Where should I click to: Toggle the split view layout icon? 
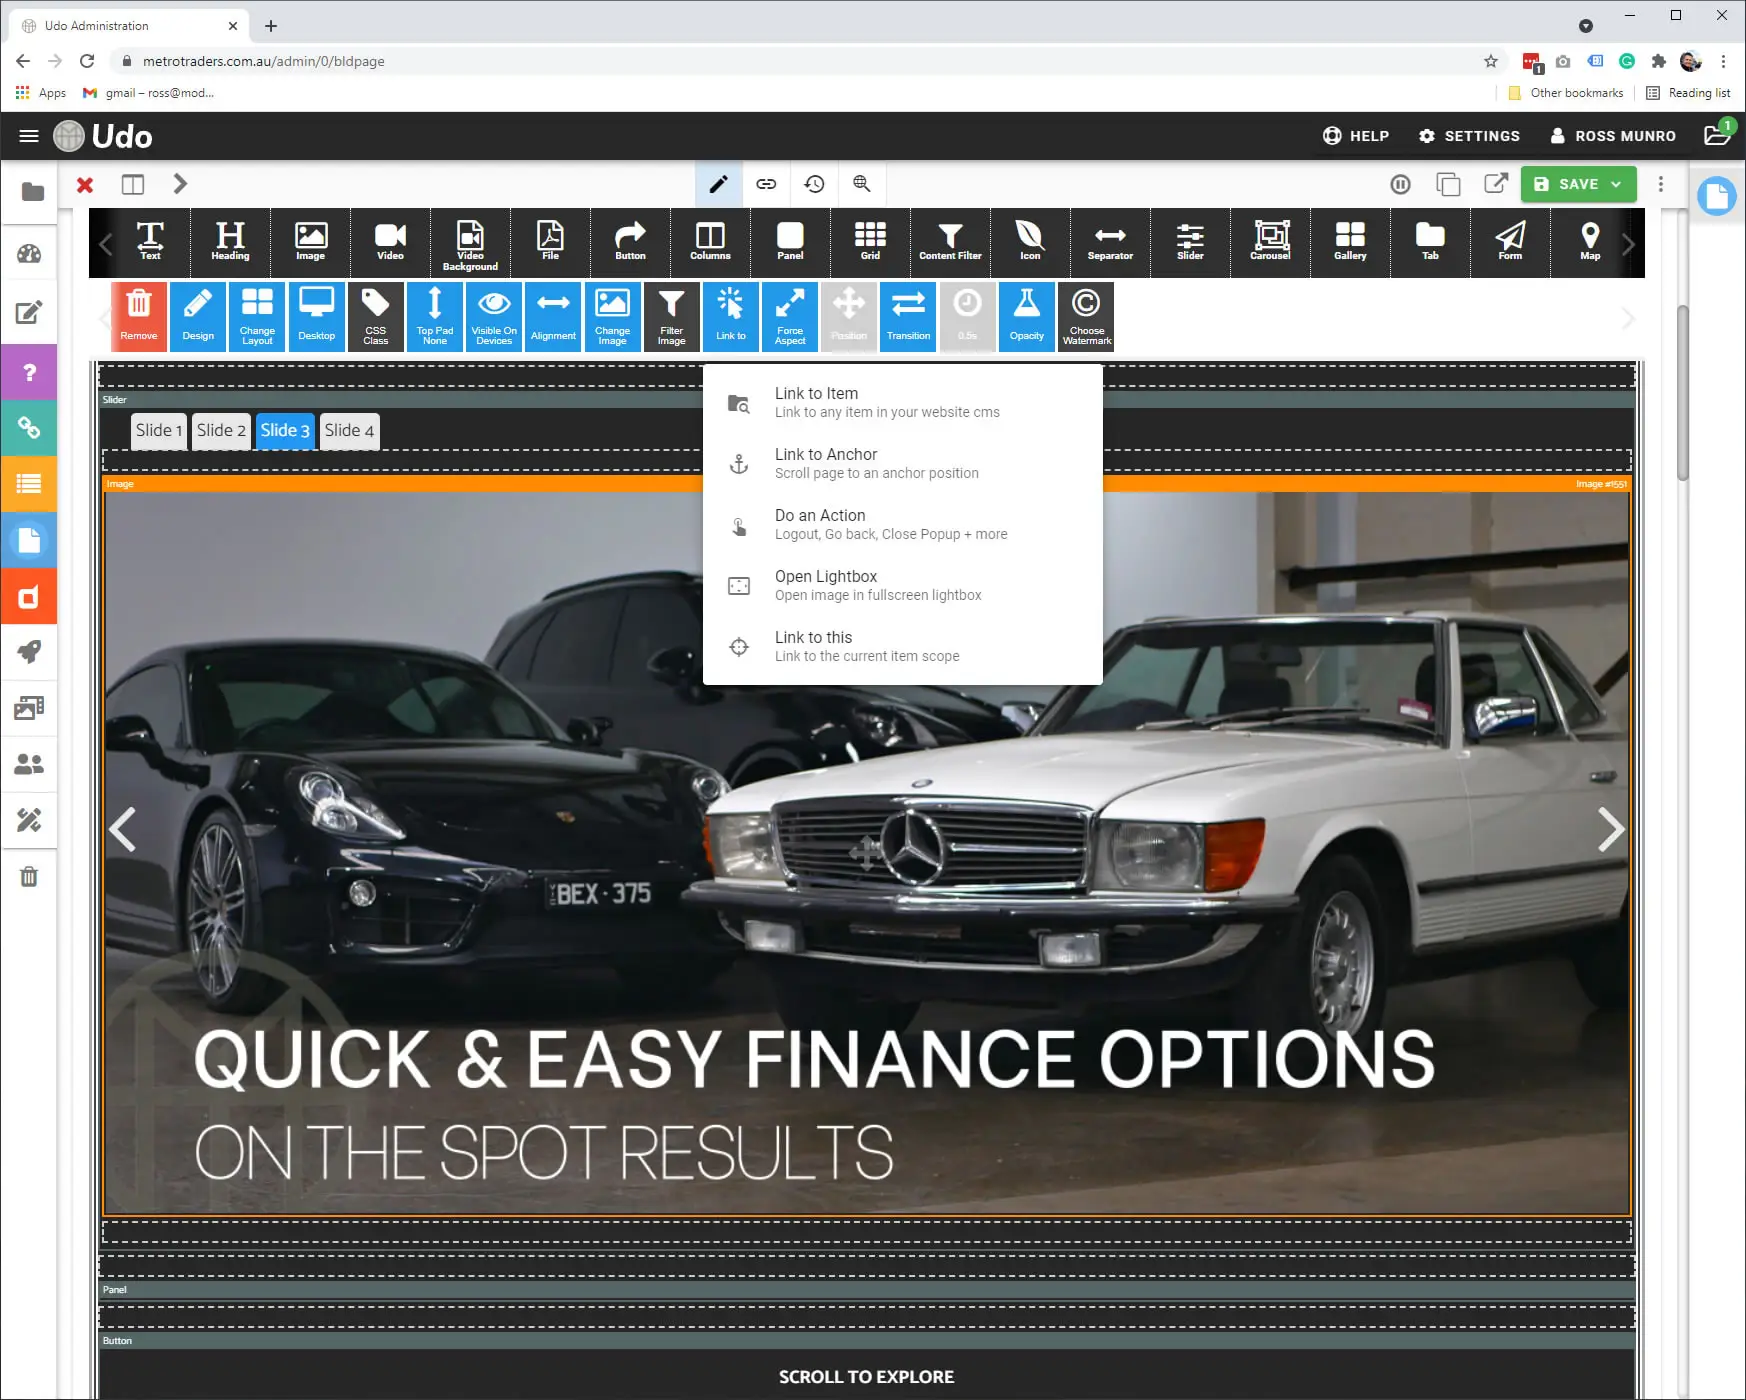133,184
